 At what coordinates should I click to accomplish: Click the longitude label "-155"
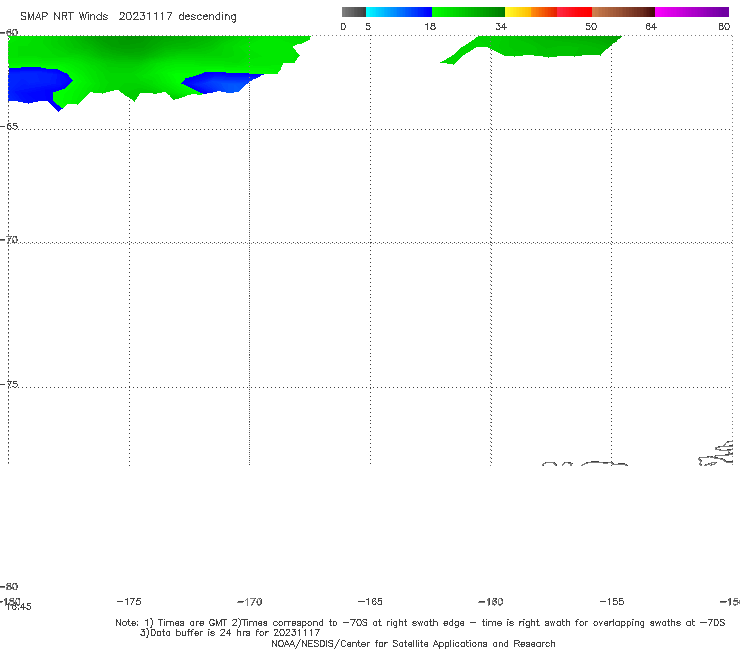point(612,601)
